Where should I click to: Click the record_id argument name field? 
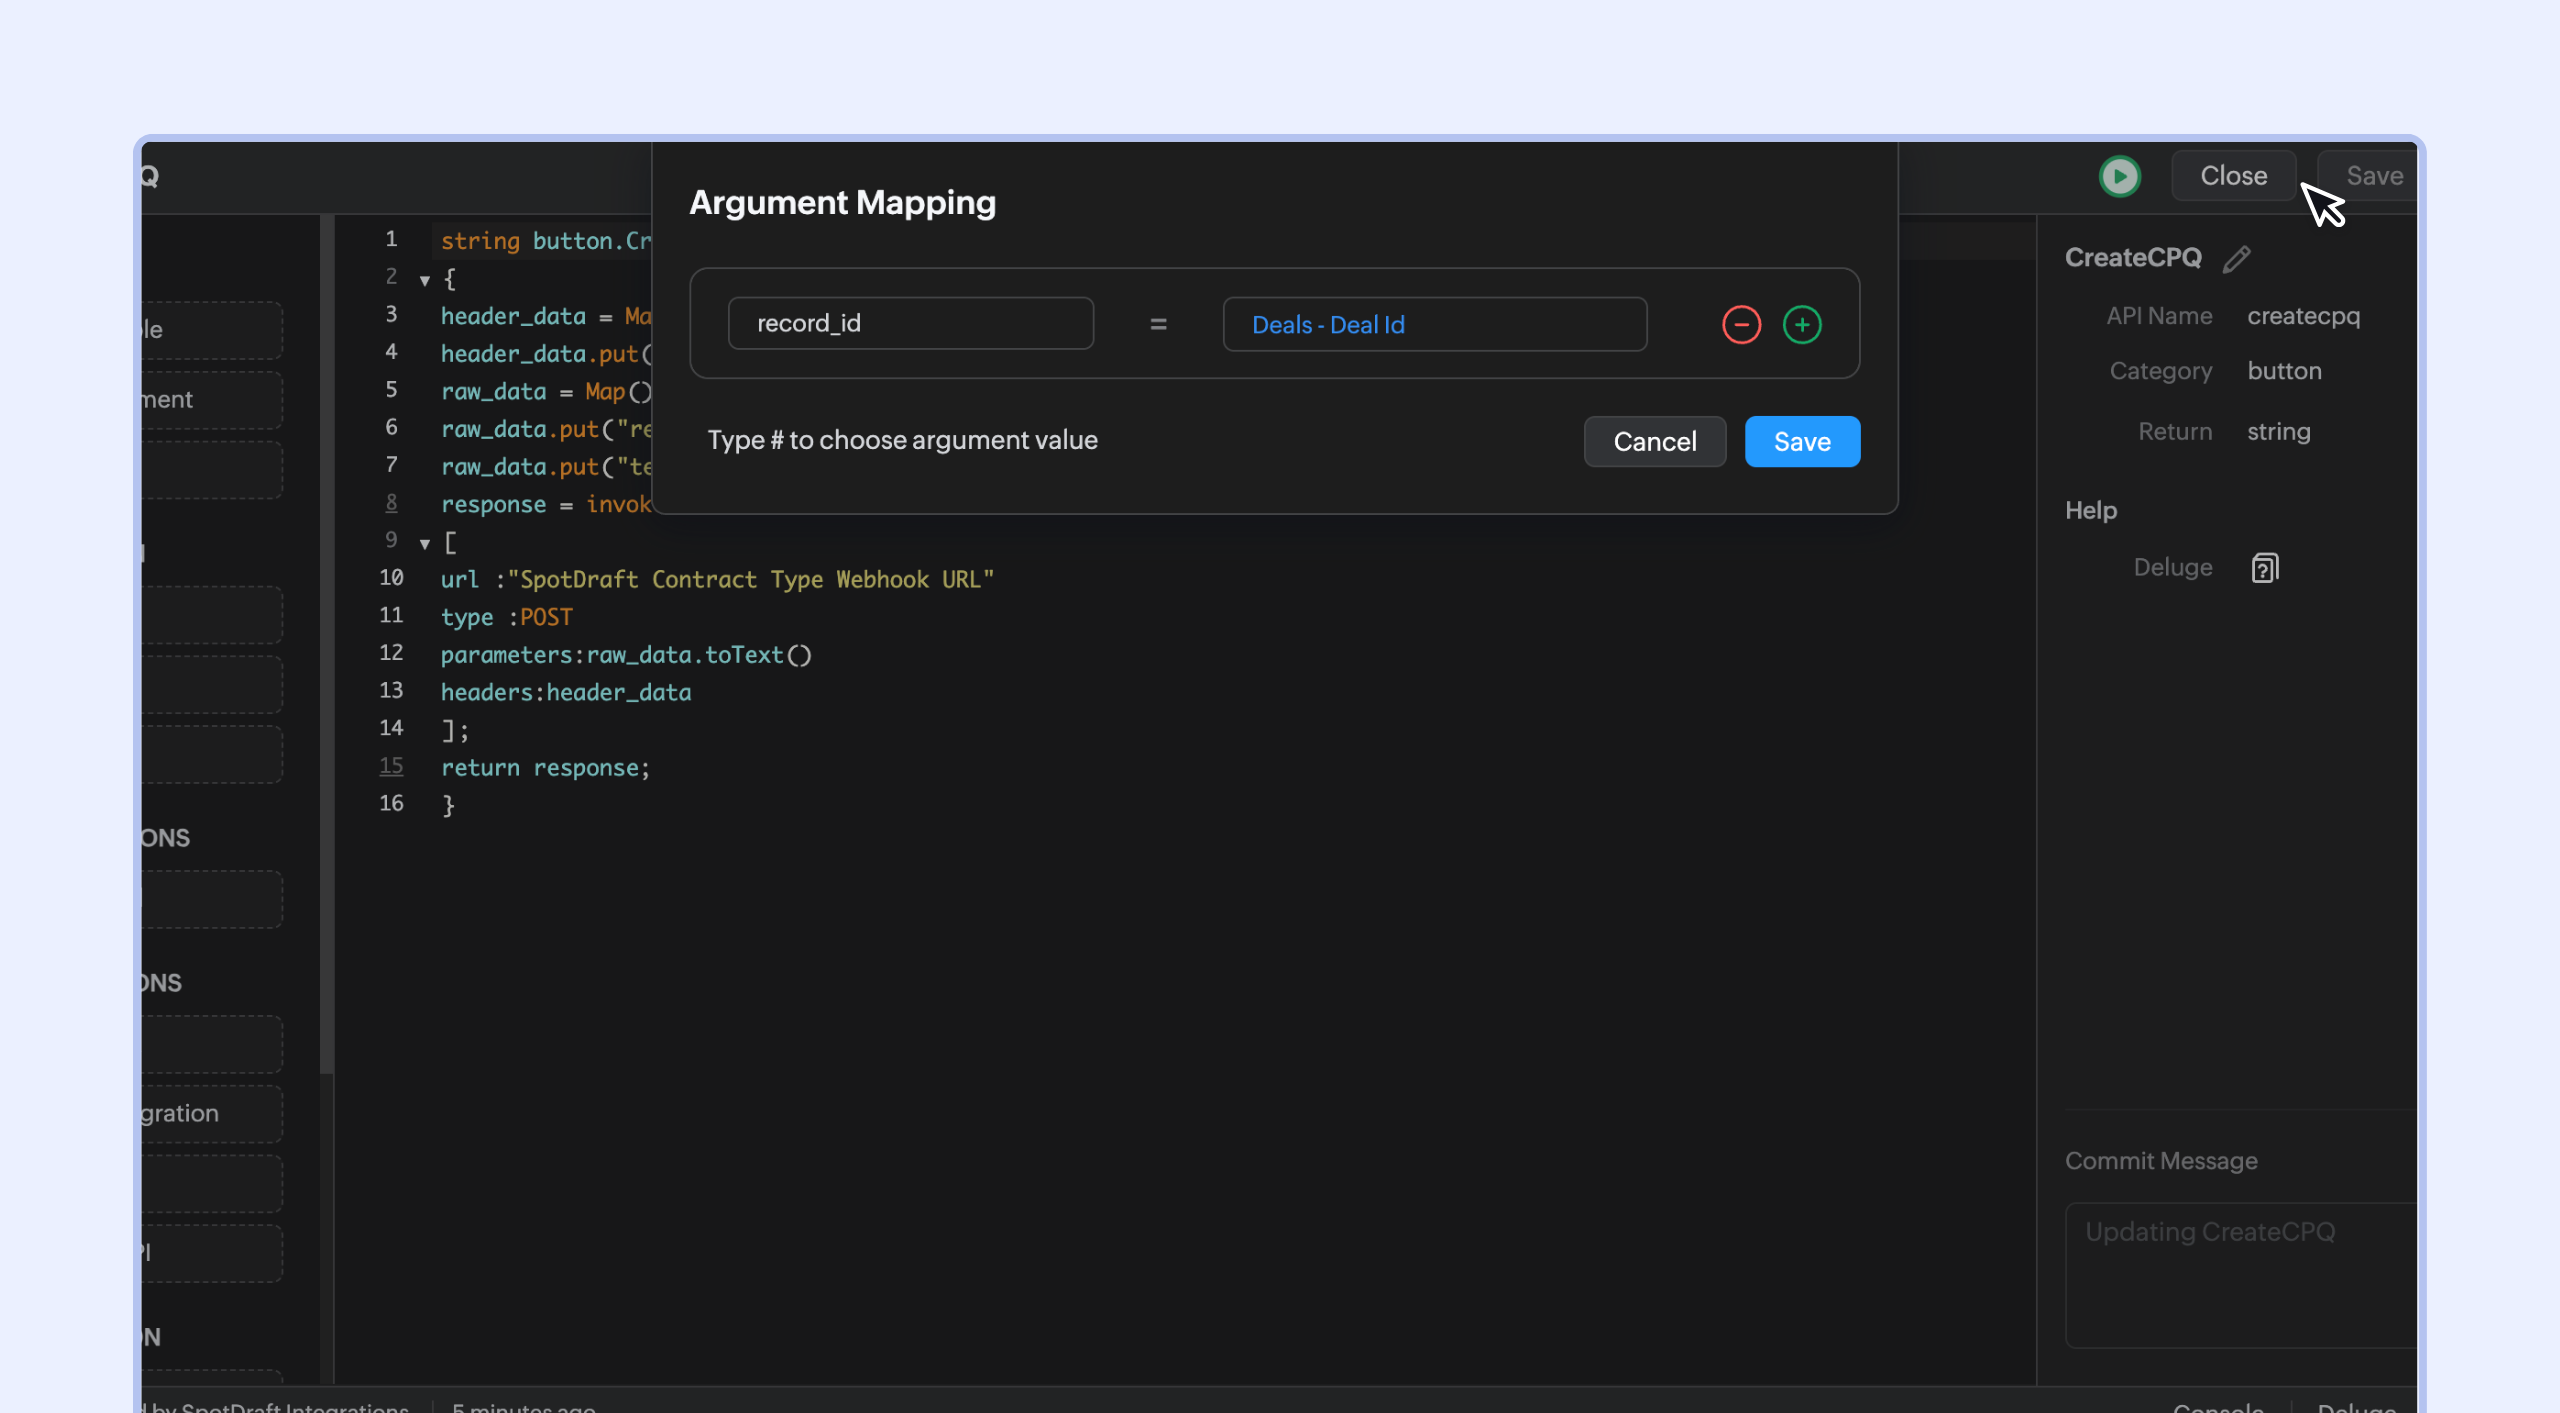(910, 323)
